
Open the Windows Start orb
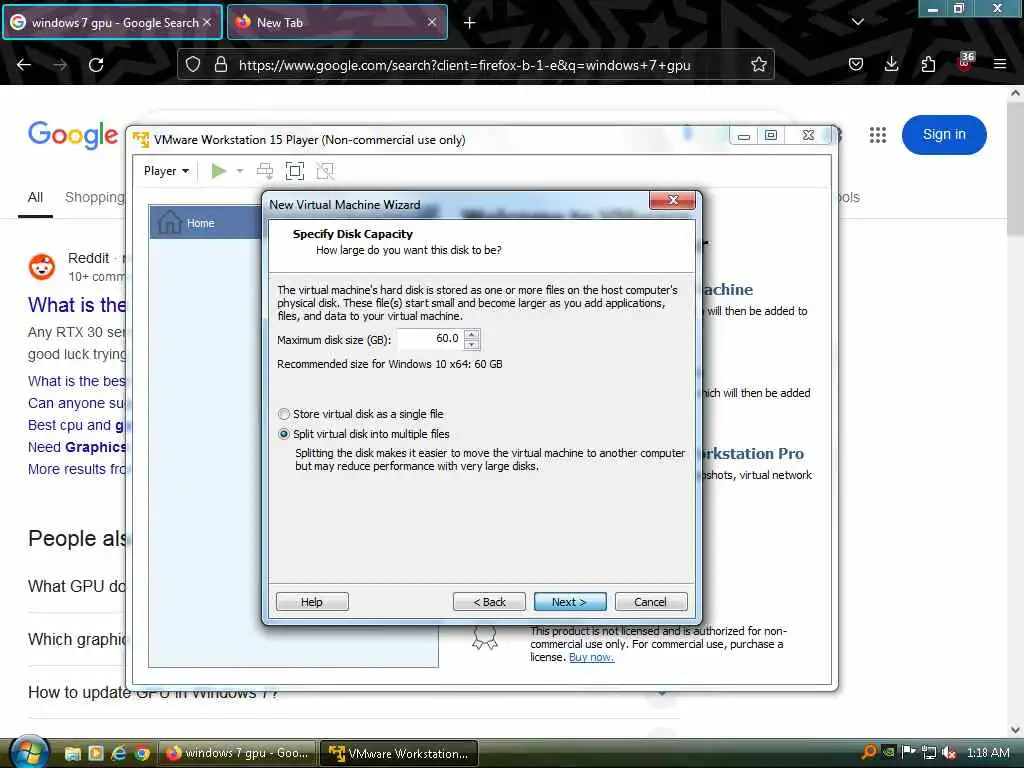29,752
